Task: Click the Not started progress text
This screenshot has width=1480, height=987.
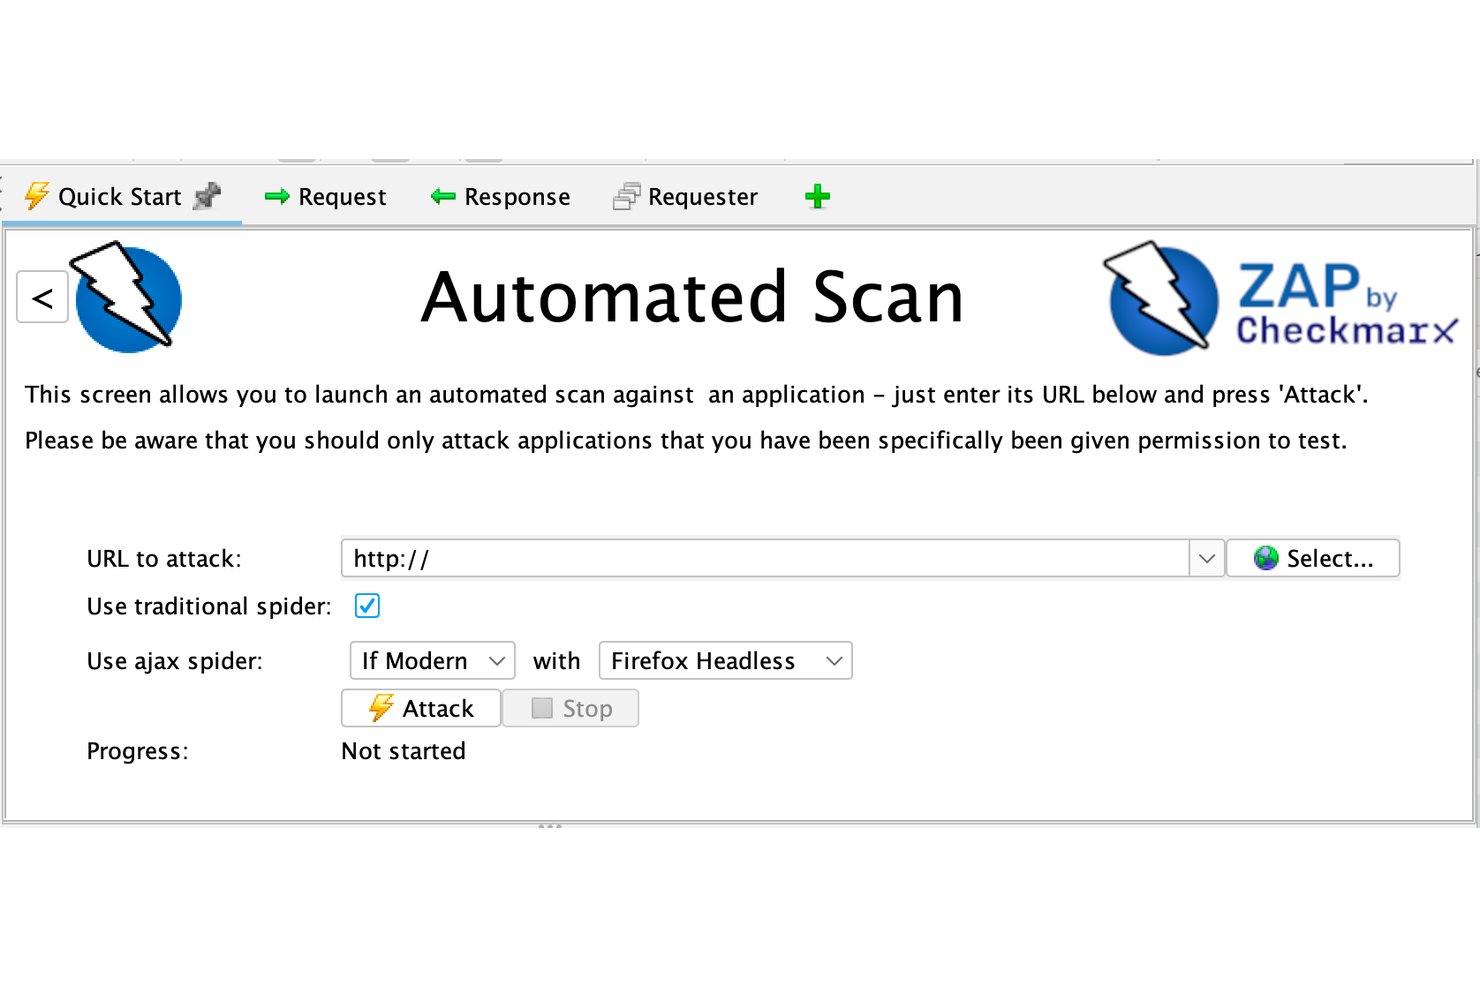Action: (x=403, y=751)
